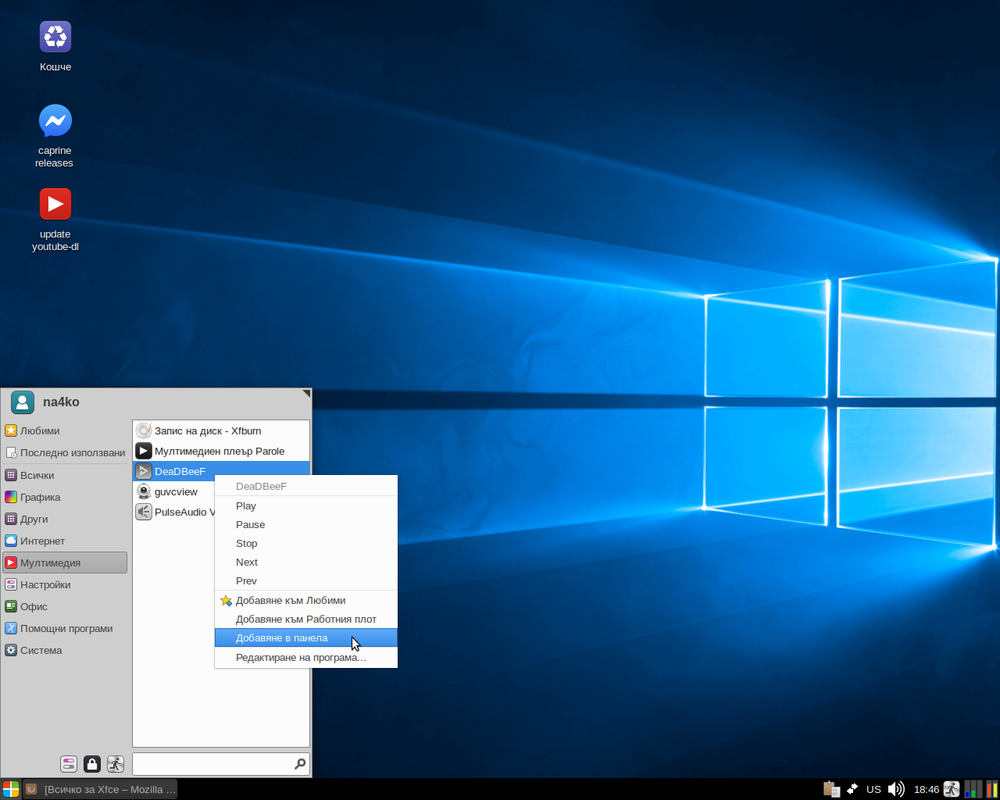Launch DeaDBeeF from the app list
Screen dimensions: 1000x800
pyautogui.click(x=221, y=471)
